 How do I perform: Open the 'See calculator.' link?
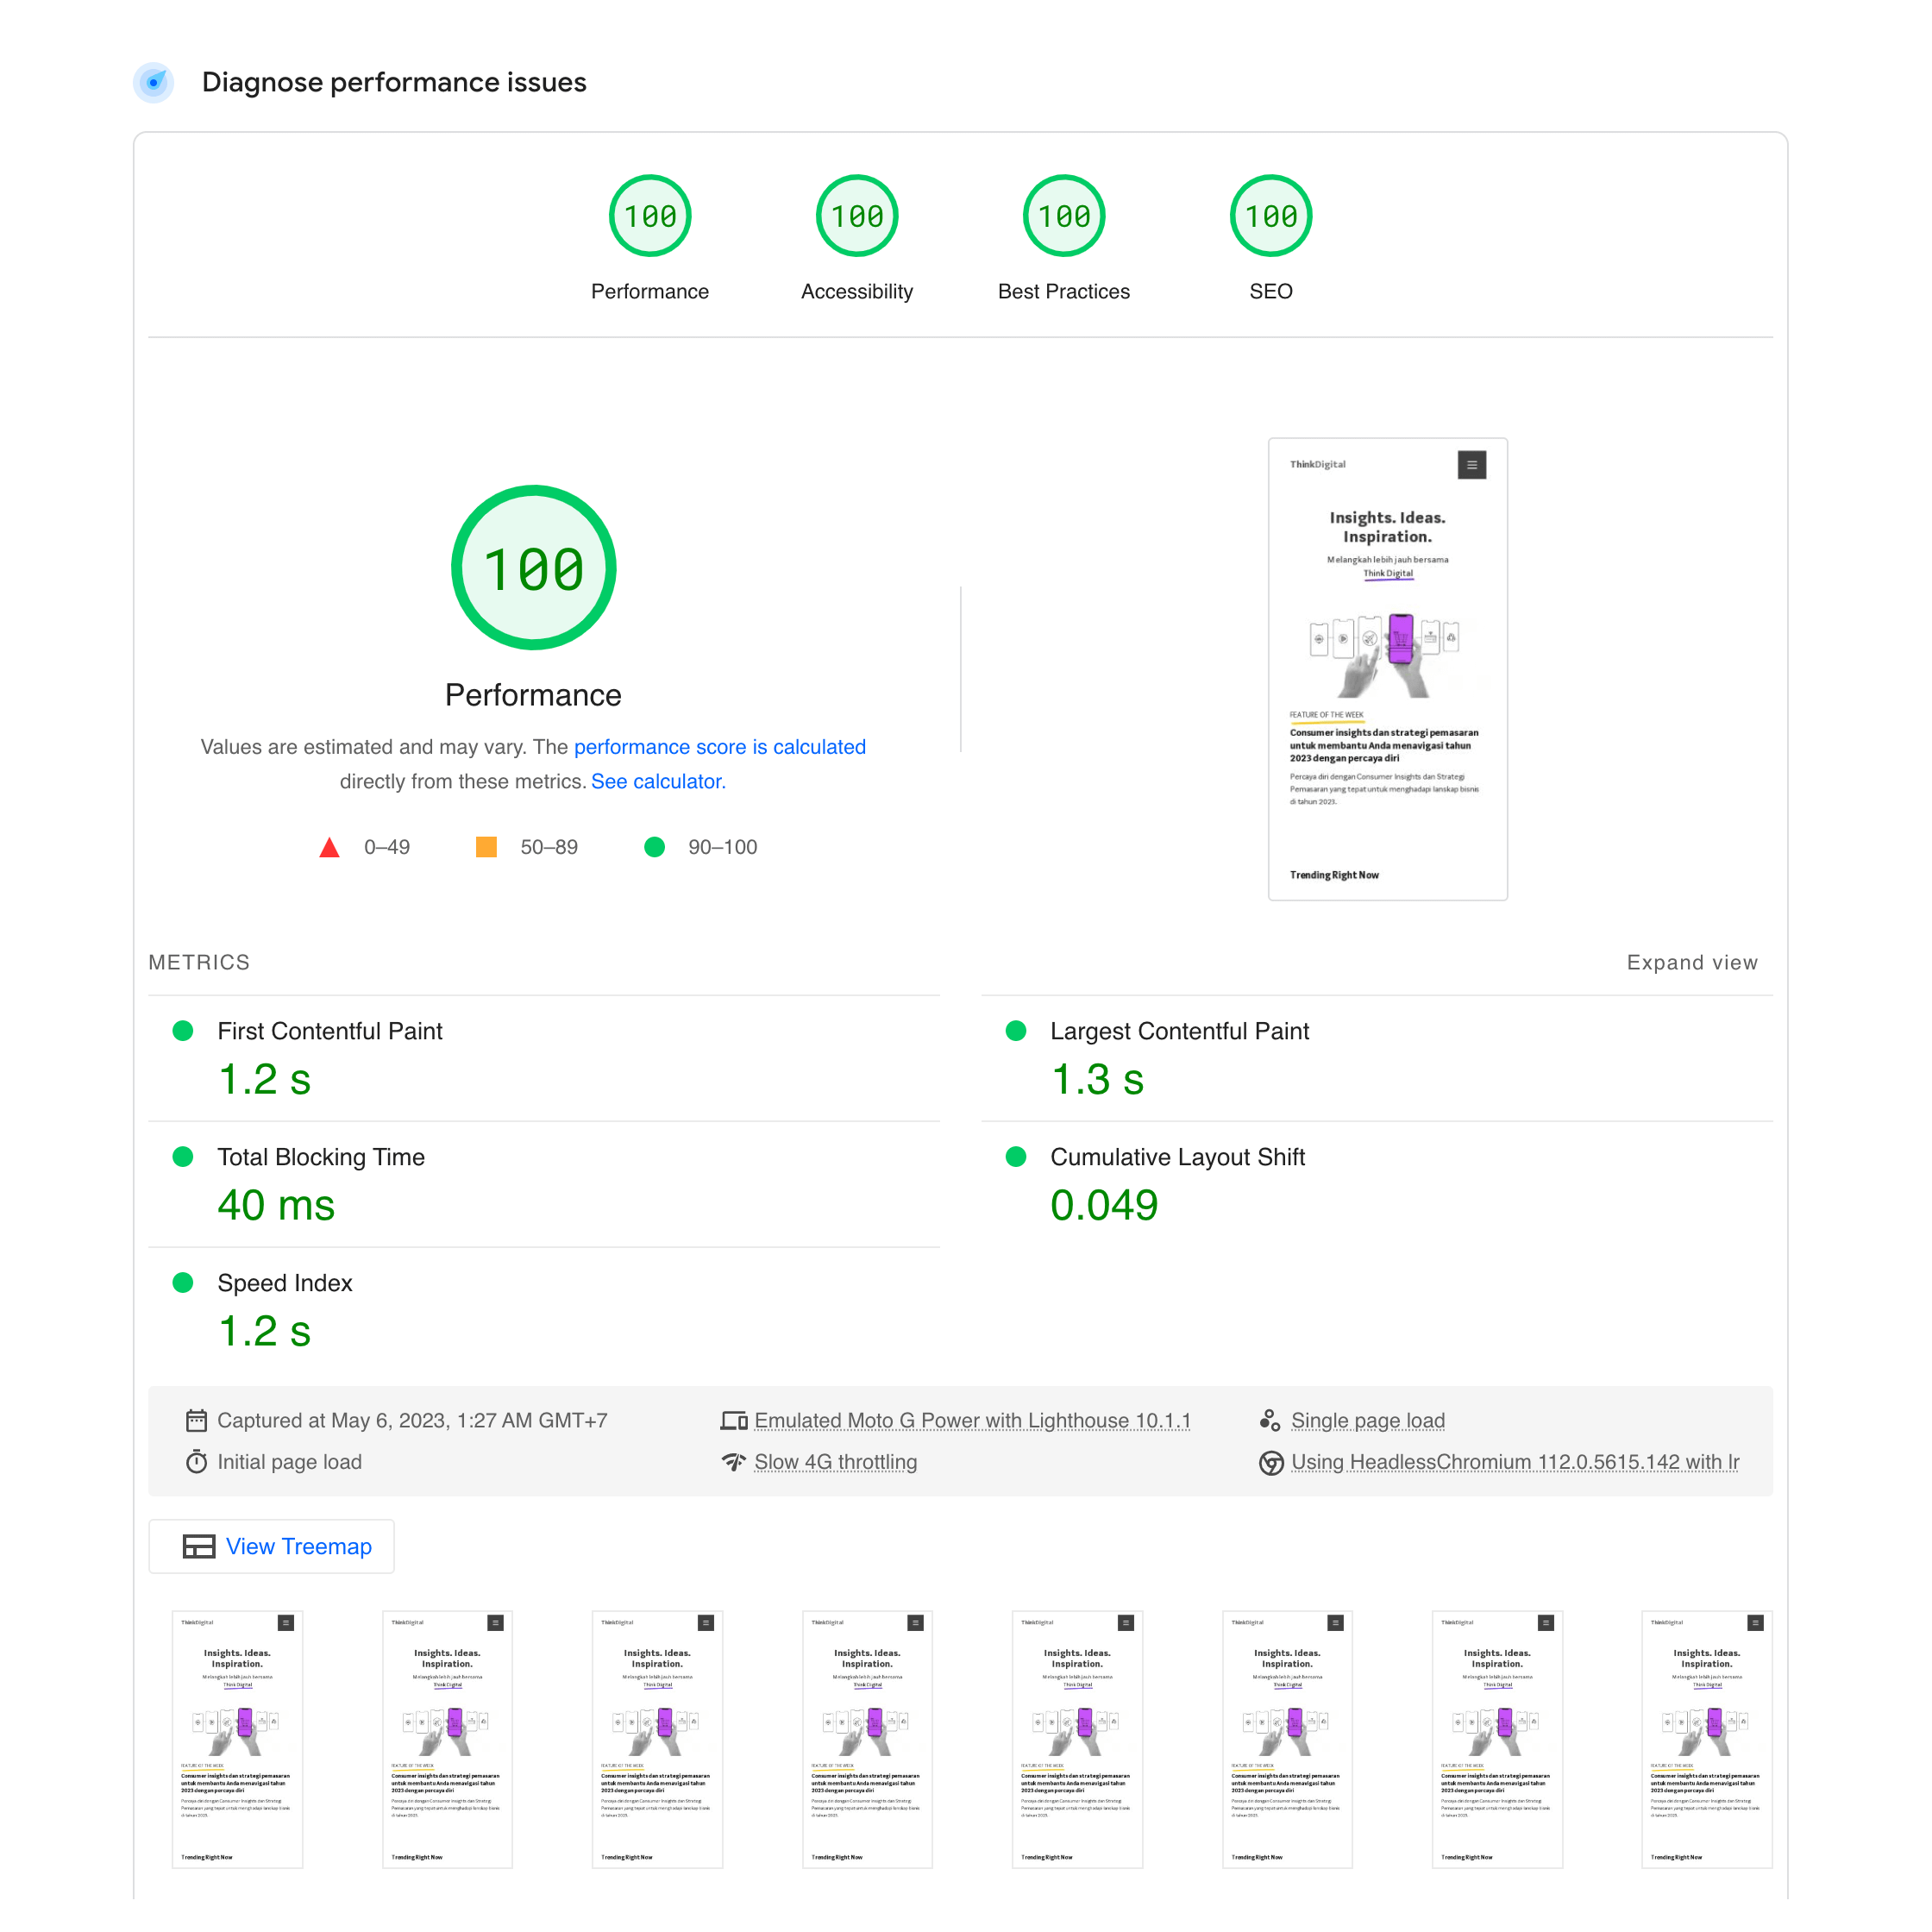(x=658, y=781)
